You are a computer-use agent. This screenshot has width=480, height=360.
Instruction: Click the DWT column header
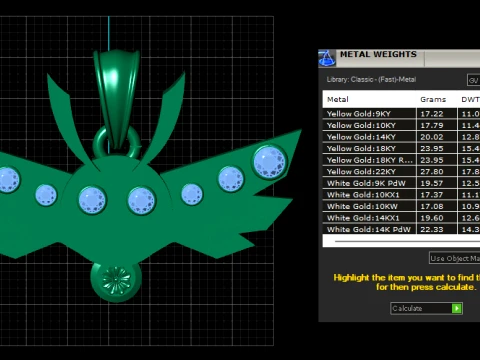click(469, 99)
